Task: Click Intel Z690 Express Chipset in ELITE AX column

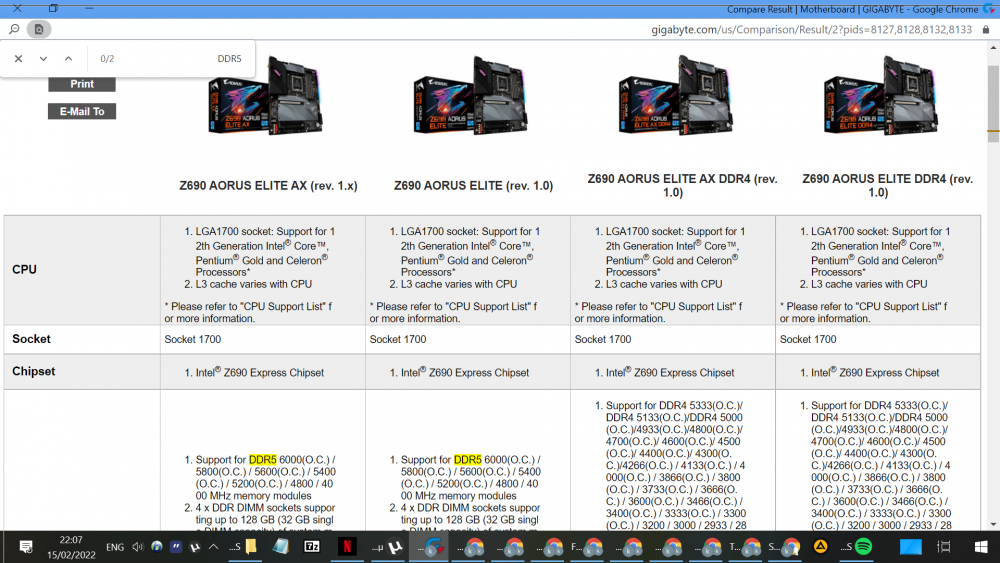Action: pos(260,372)
